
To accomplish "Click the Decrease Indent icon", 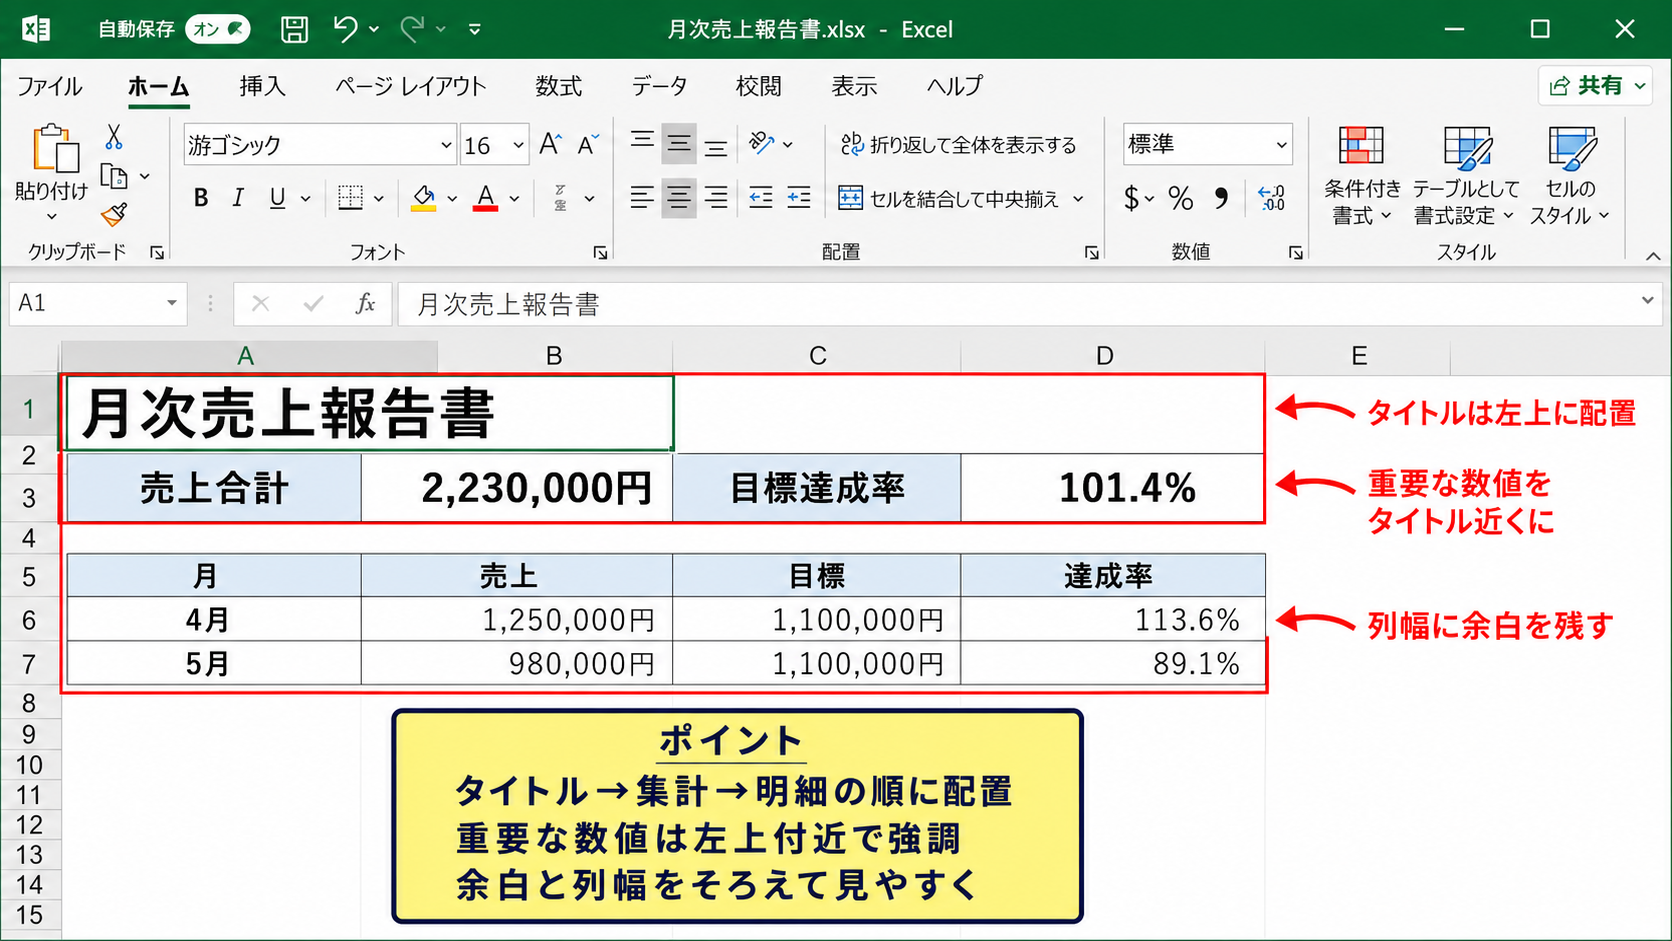I will click(x=761, y=198).
